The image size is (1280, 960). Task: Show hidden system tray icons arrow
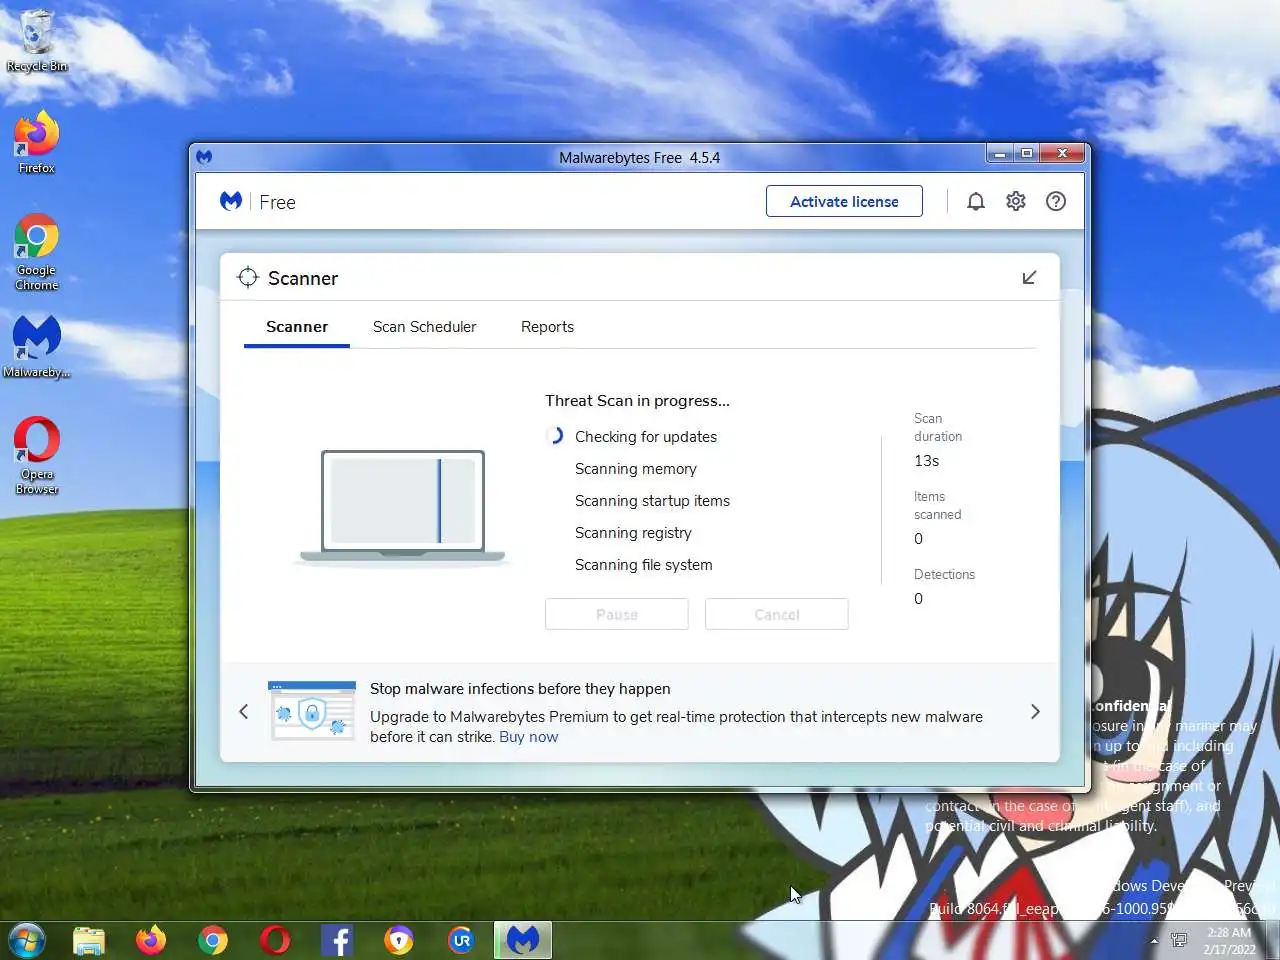pyautogui.click(x=1154, y=941)
